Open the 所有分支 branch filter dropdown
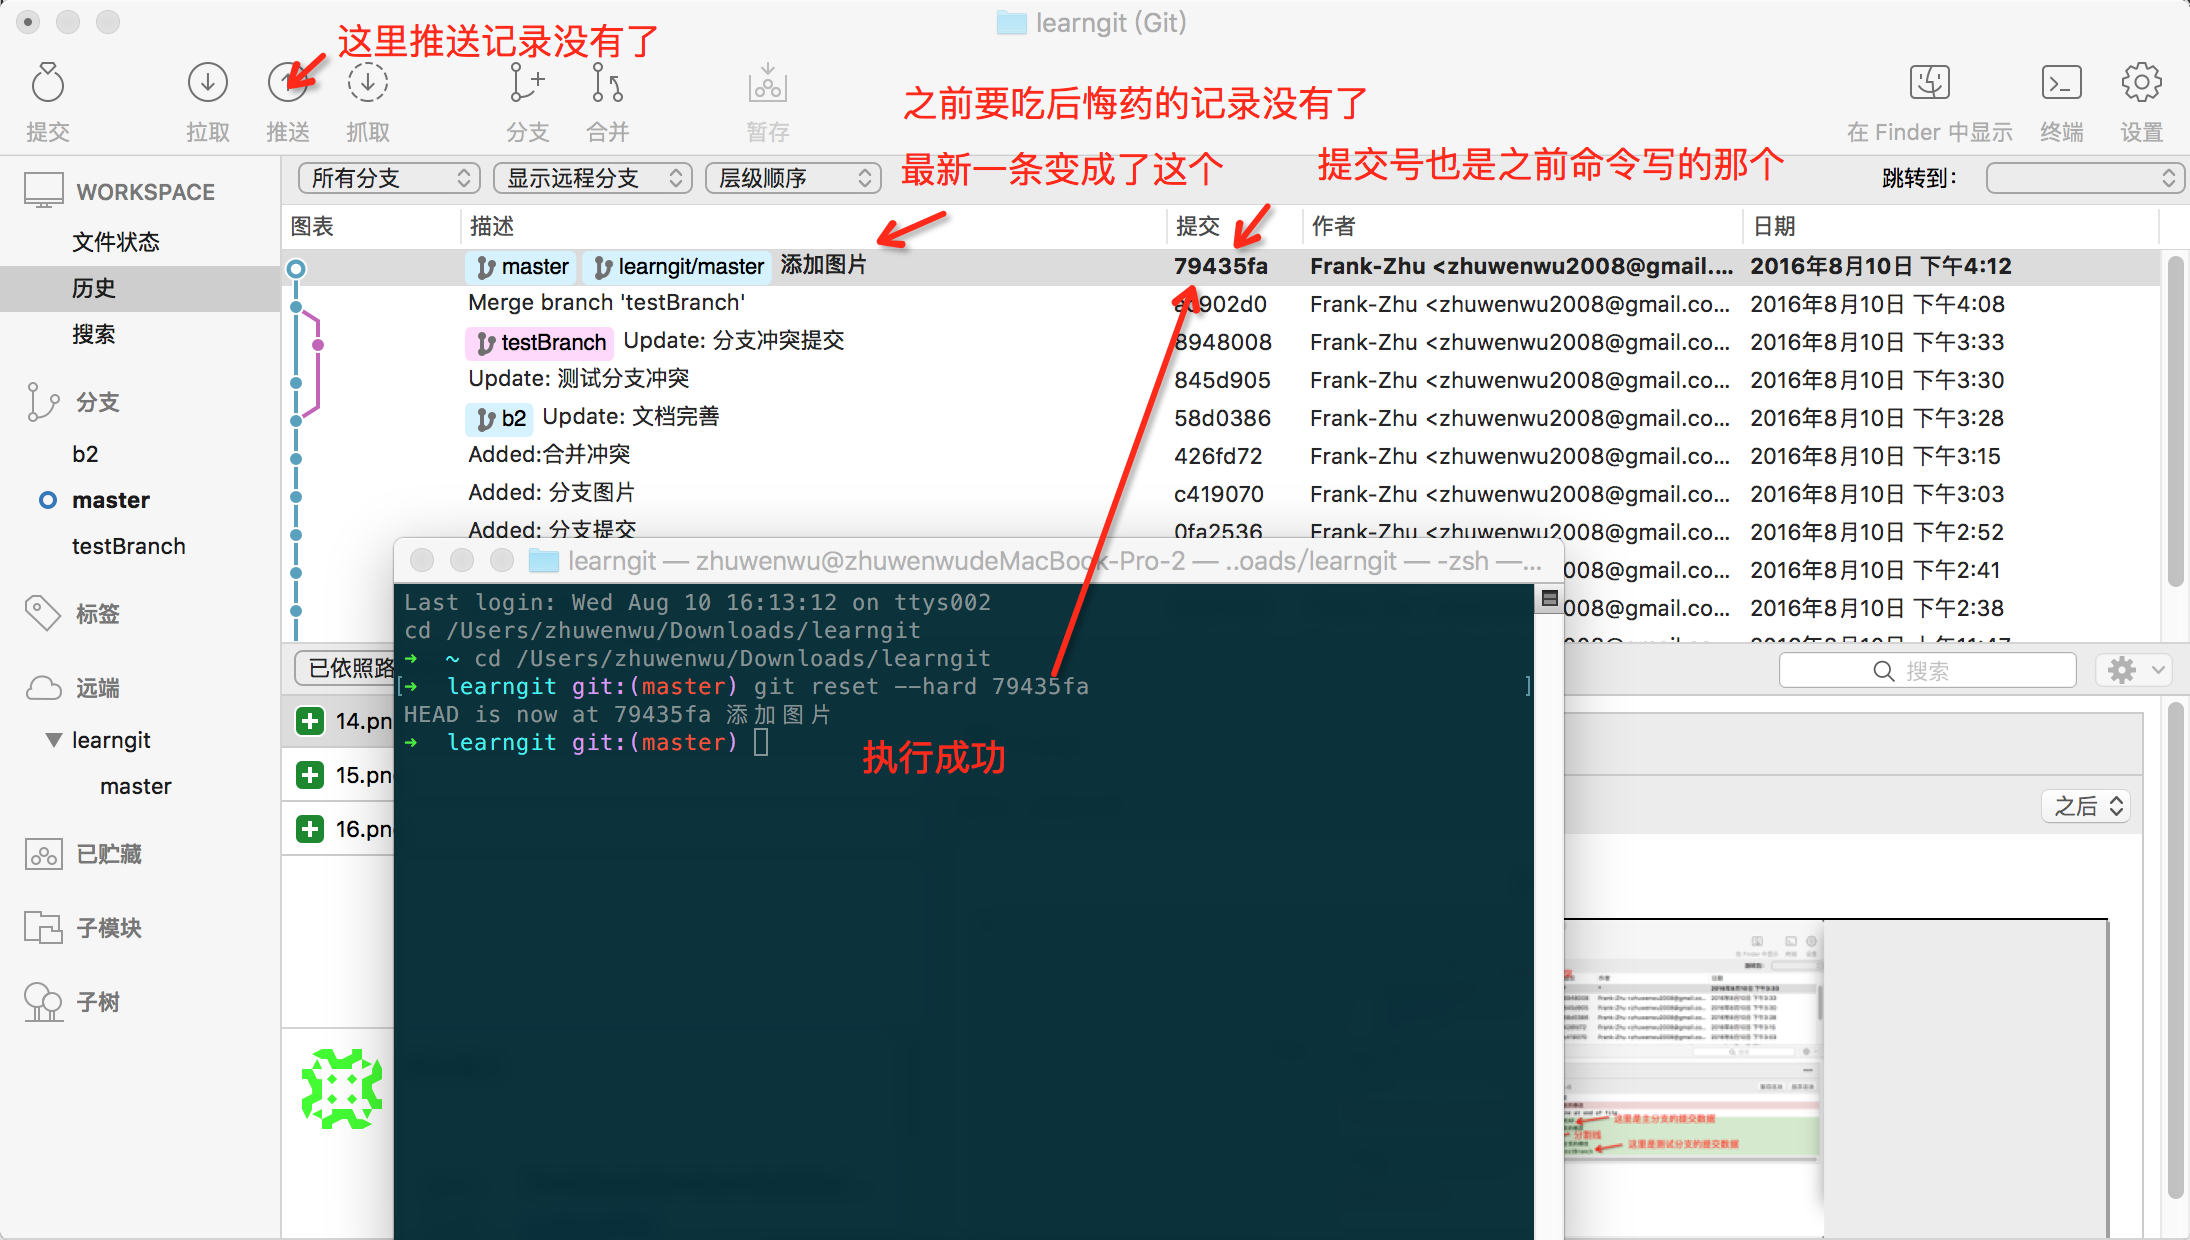 coord(389,178)
